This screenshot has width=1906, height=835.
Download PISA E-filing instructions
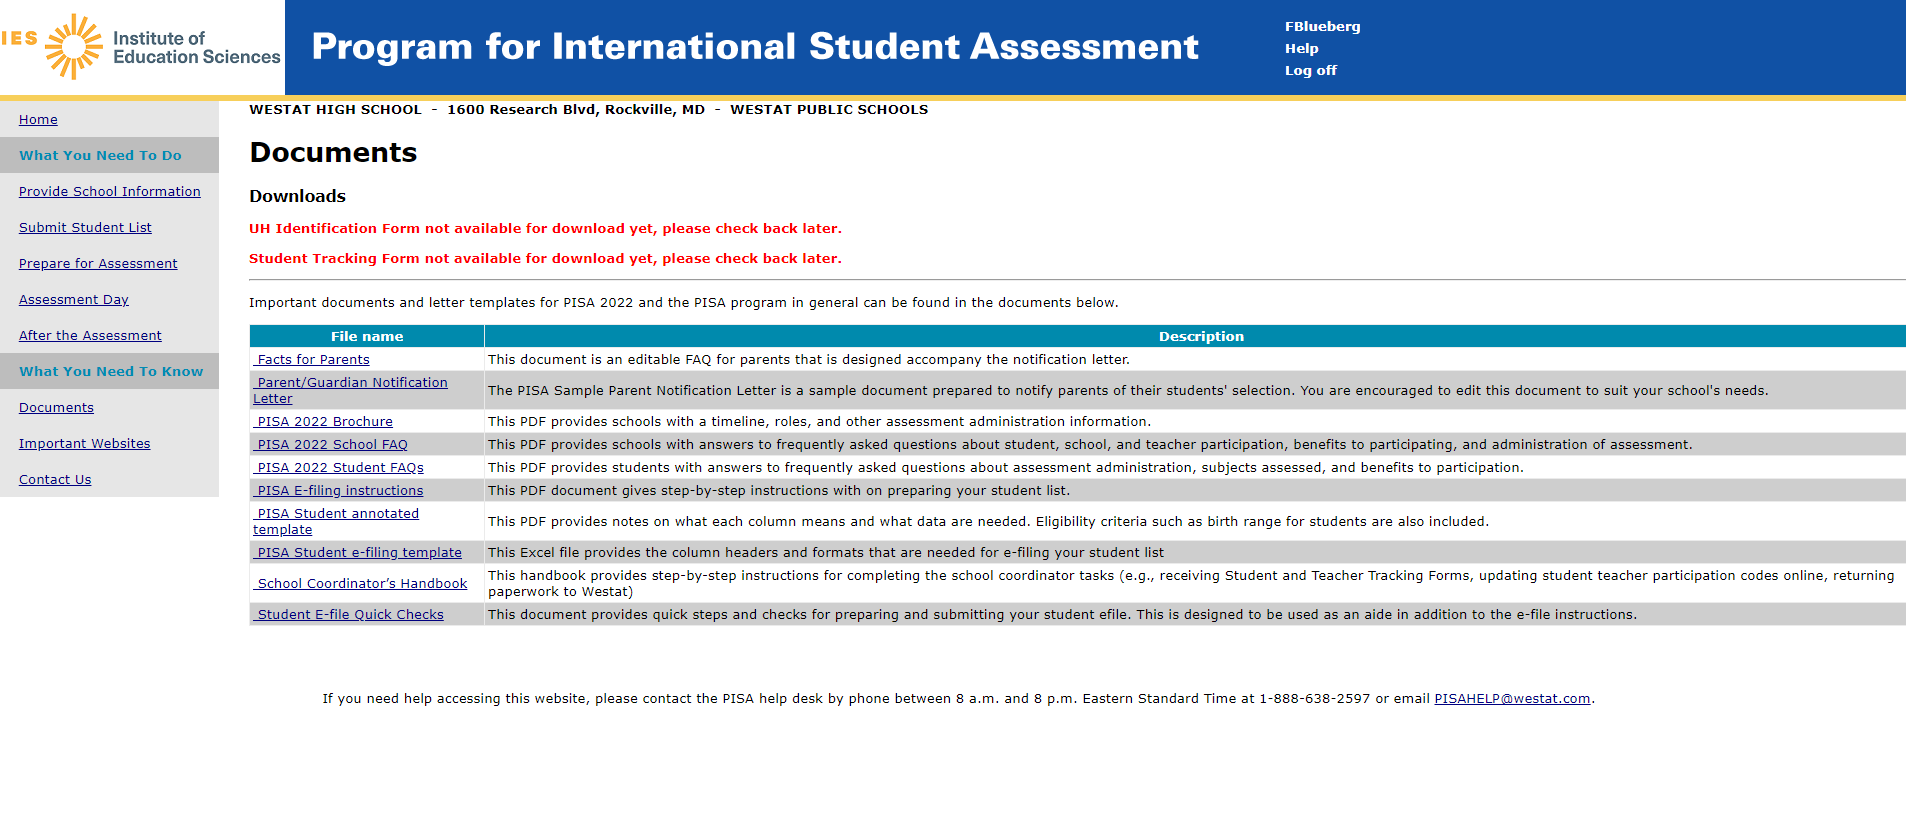[x=338, y=490]
